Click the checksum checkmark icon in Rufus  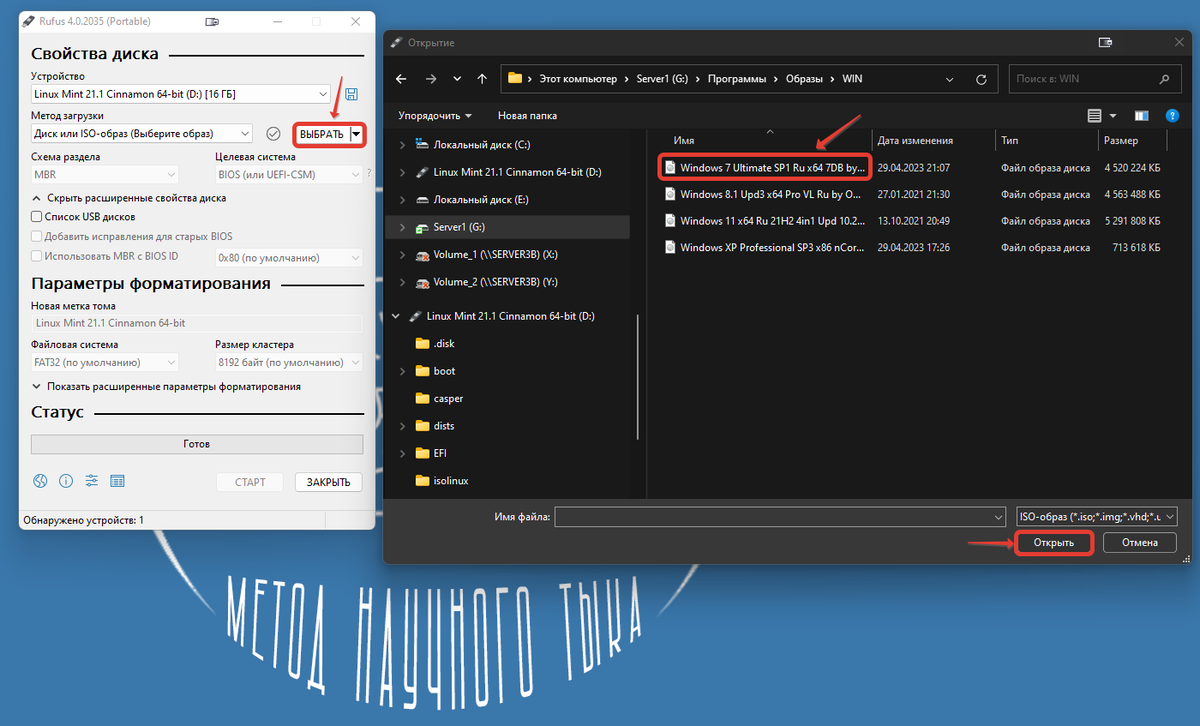click(x=273, y=133)
